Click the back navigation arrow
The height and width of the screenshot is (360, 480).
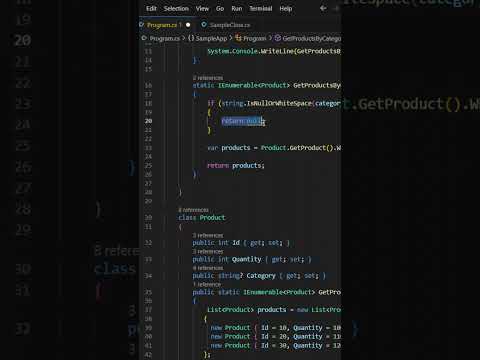323,8
